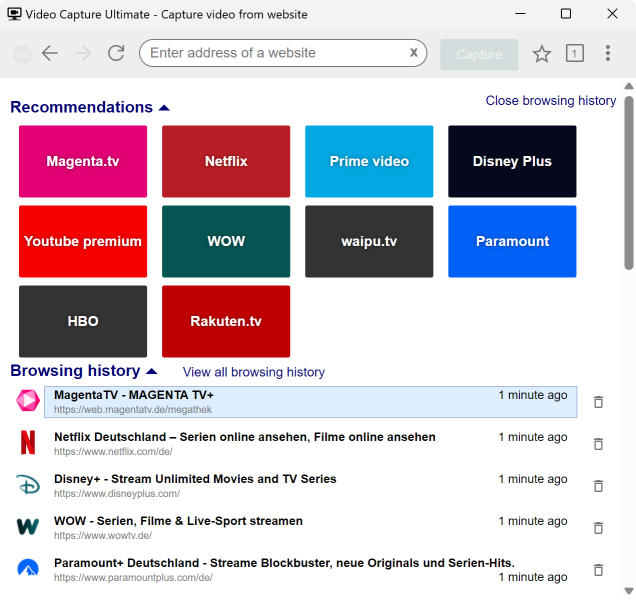636x600 pixels.
Task: Open the View all browsing history link
Action: [253, 372]
